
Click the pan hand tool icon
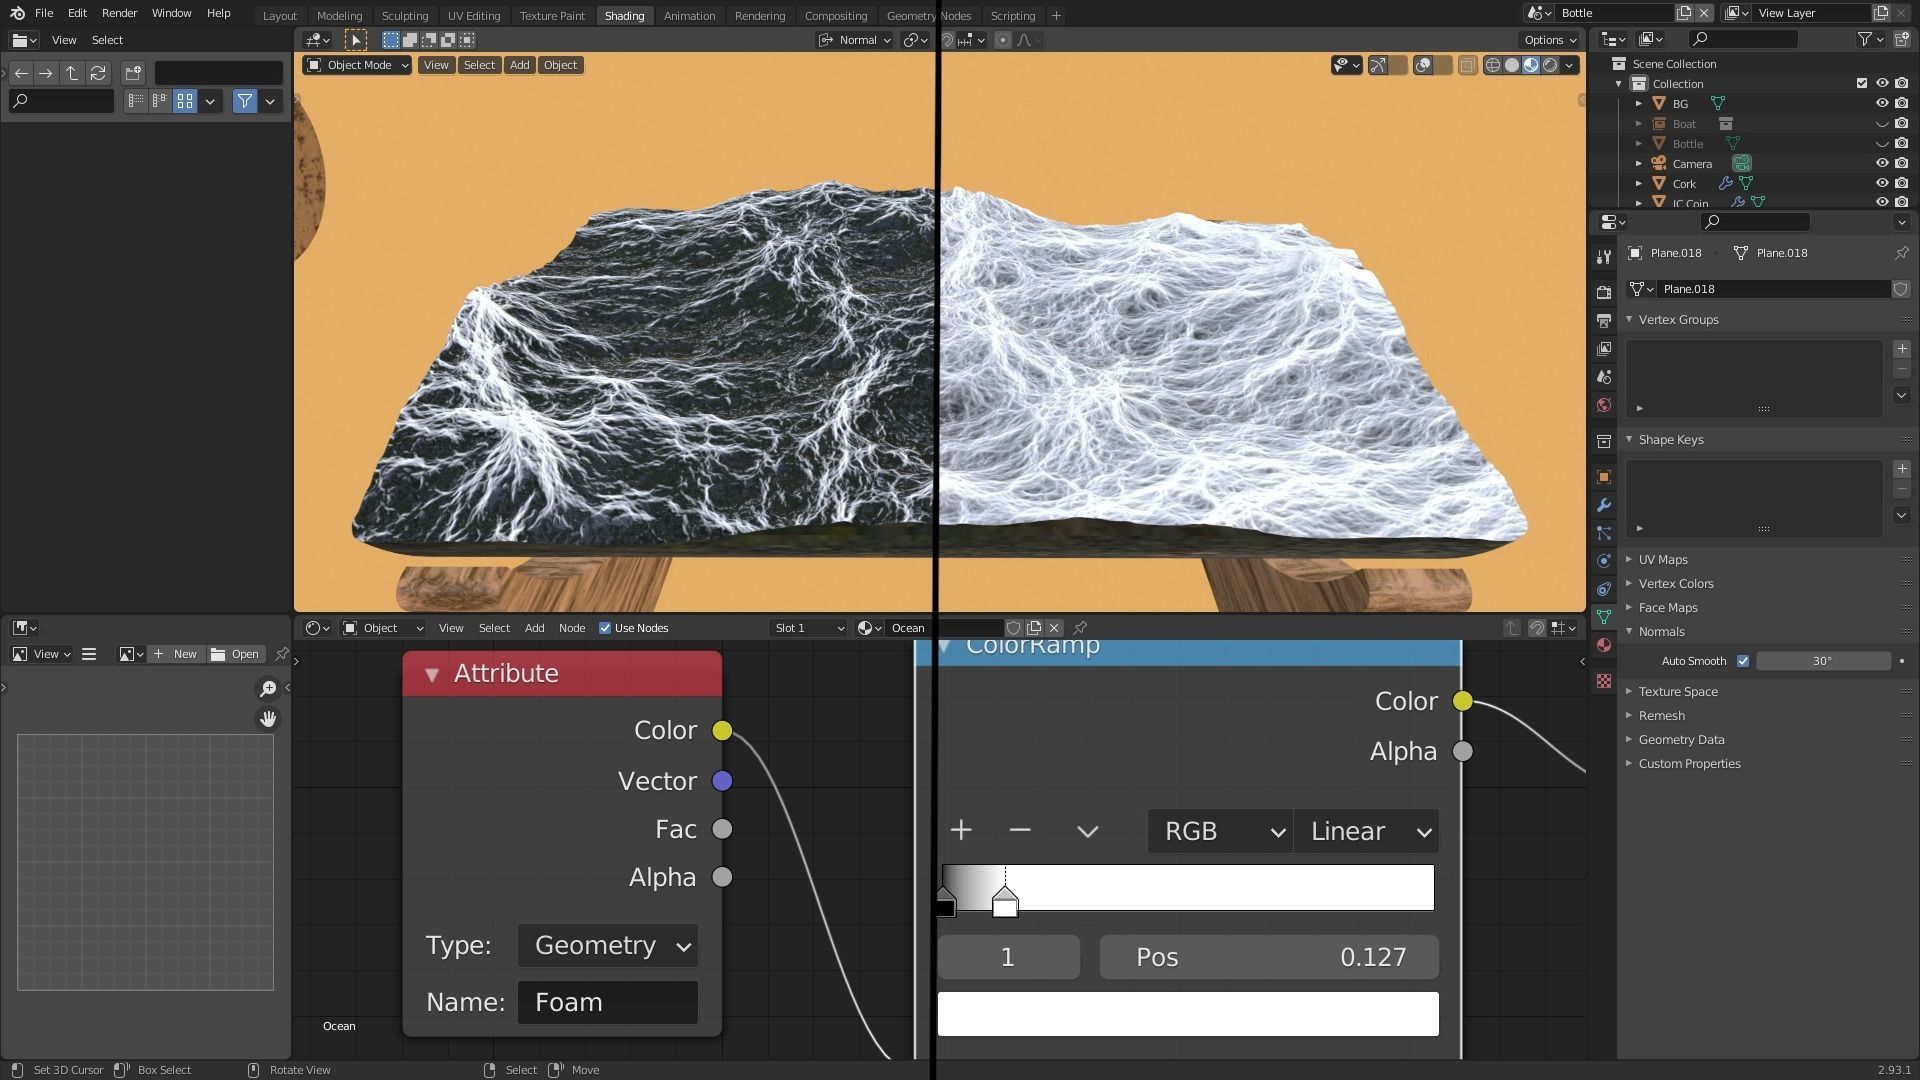pyautogui.click(x=268, y=719)
